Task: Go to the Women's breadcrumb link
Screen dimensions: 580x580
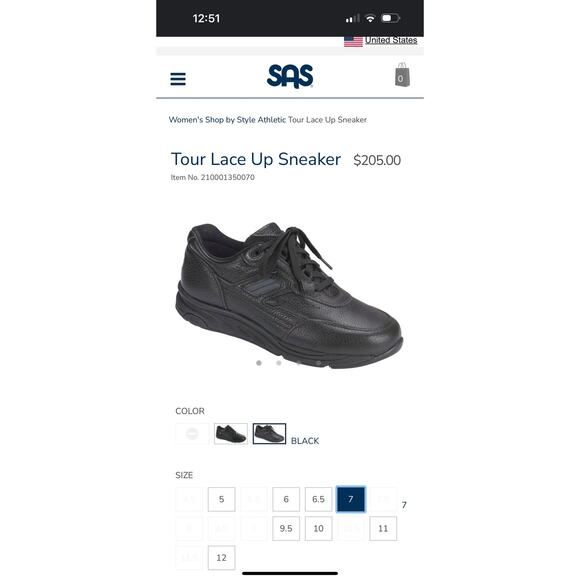Action: pos(186,120)
